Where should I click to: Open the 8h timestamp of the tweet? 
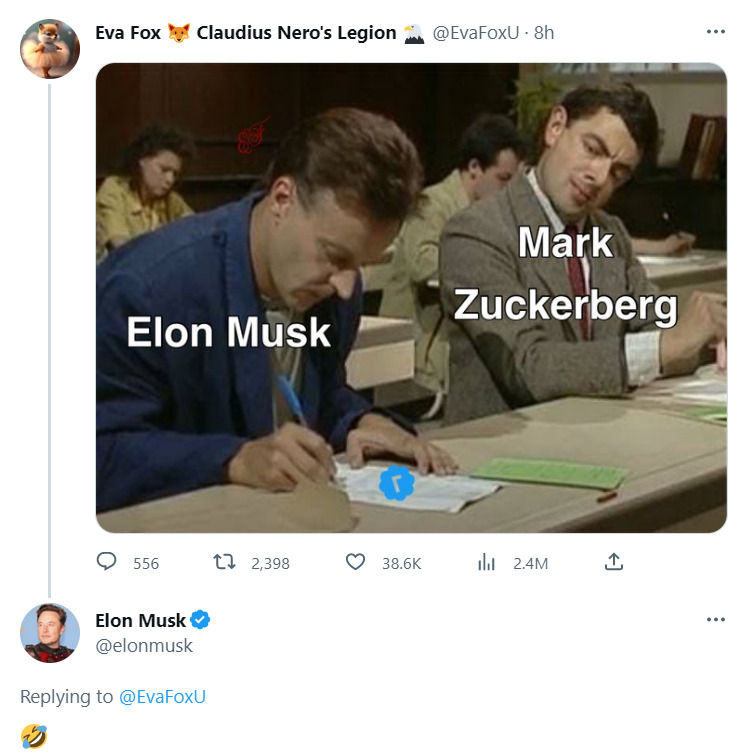coord(544,33)
